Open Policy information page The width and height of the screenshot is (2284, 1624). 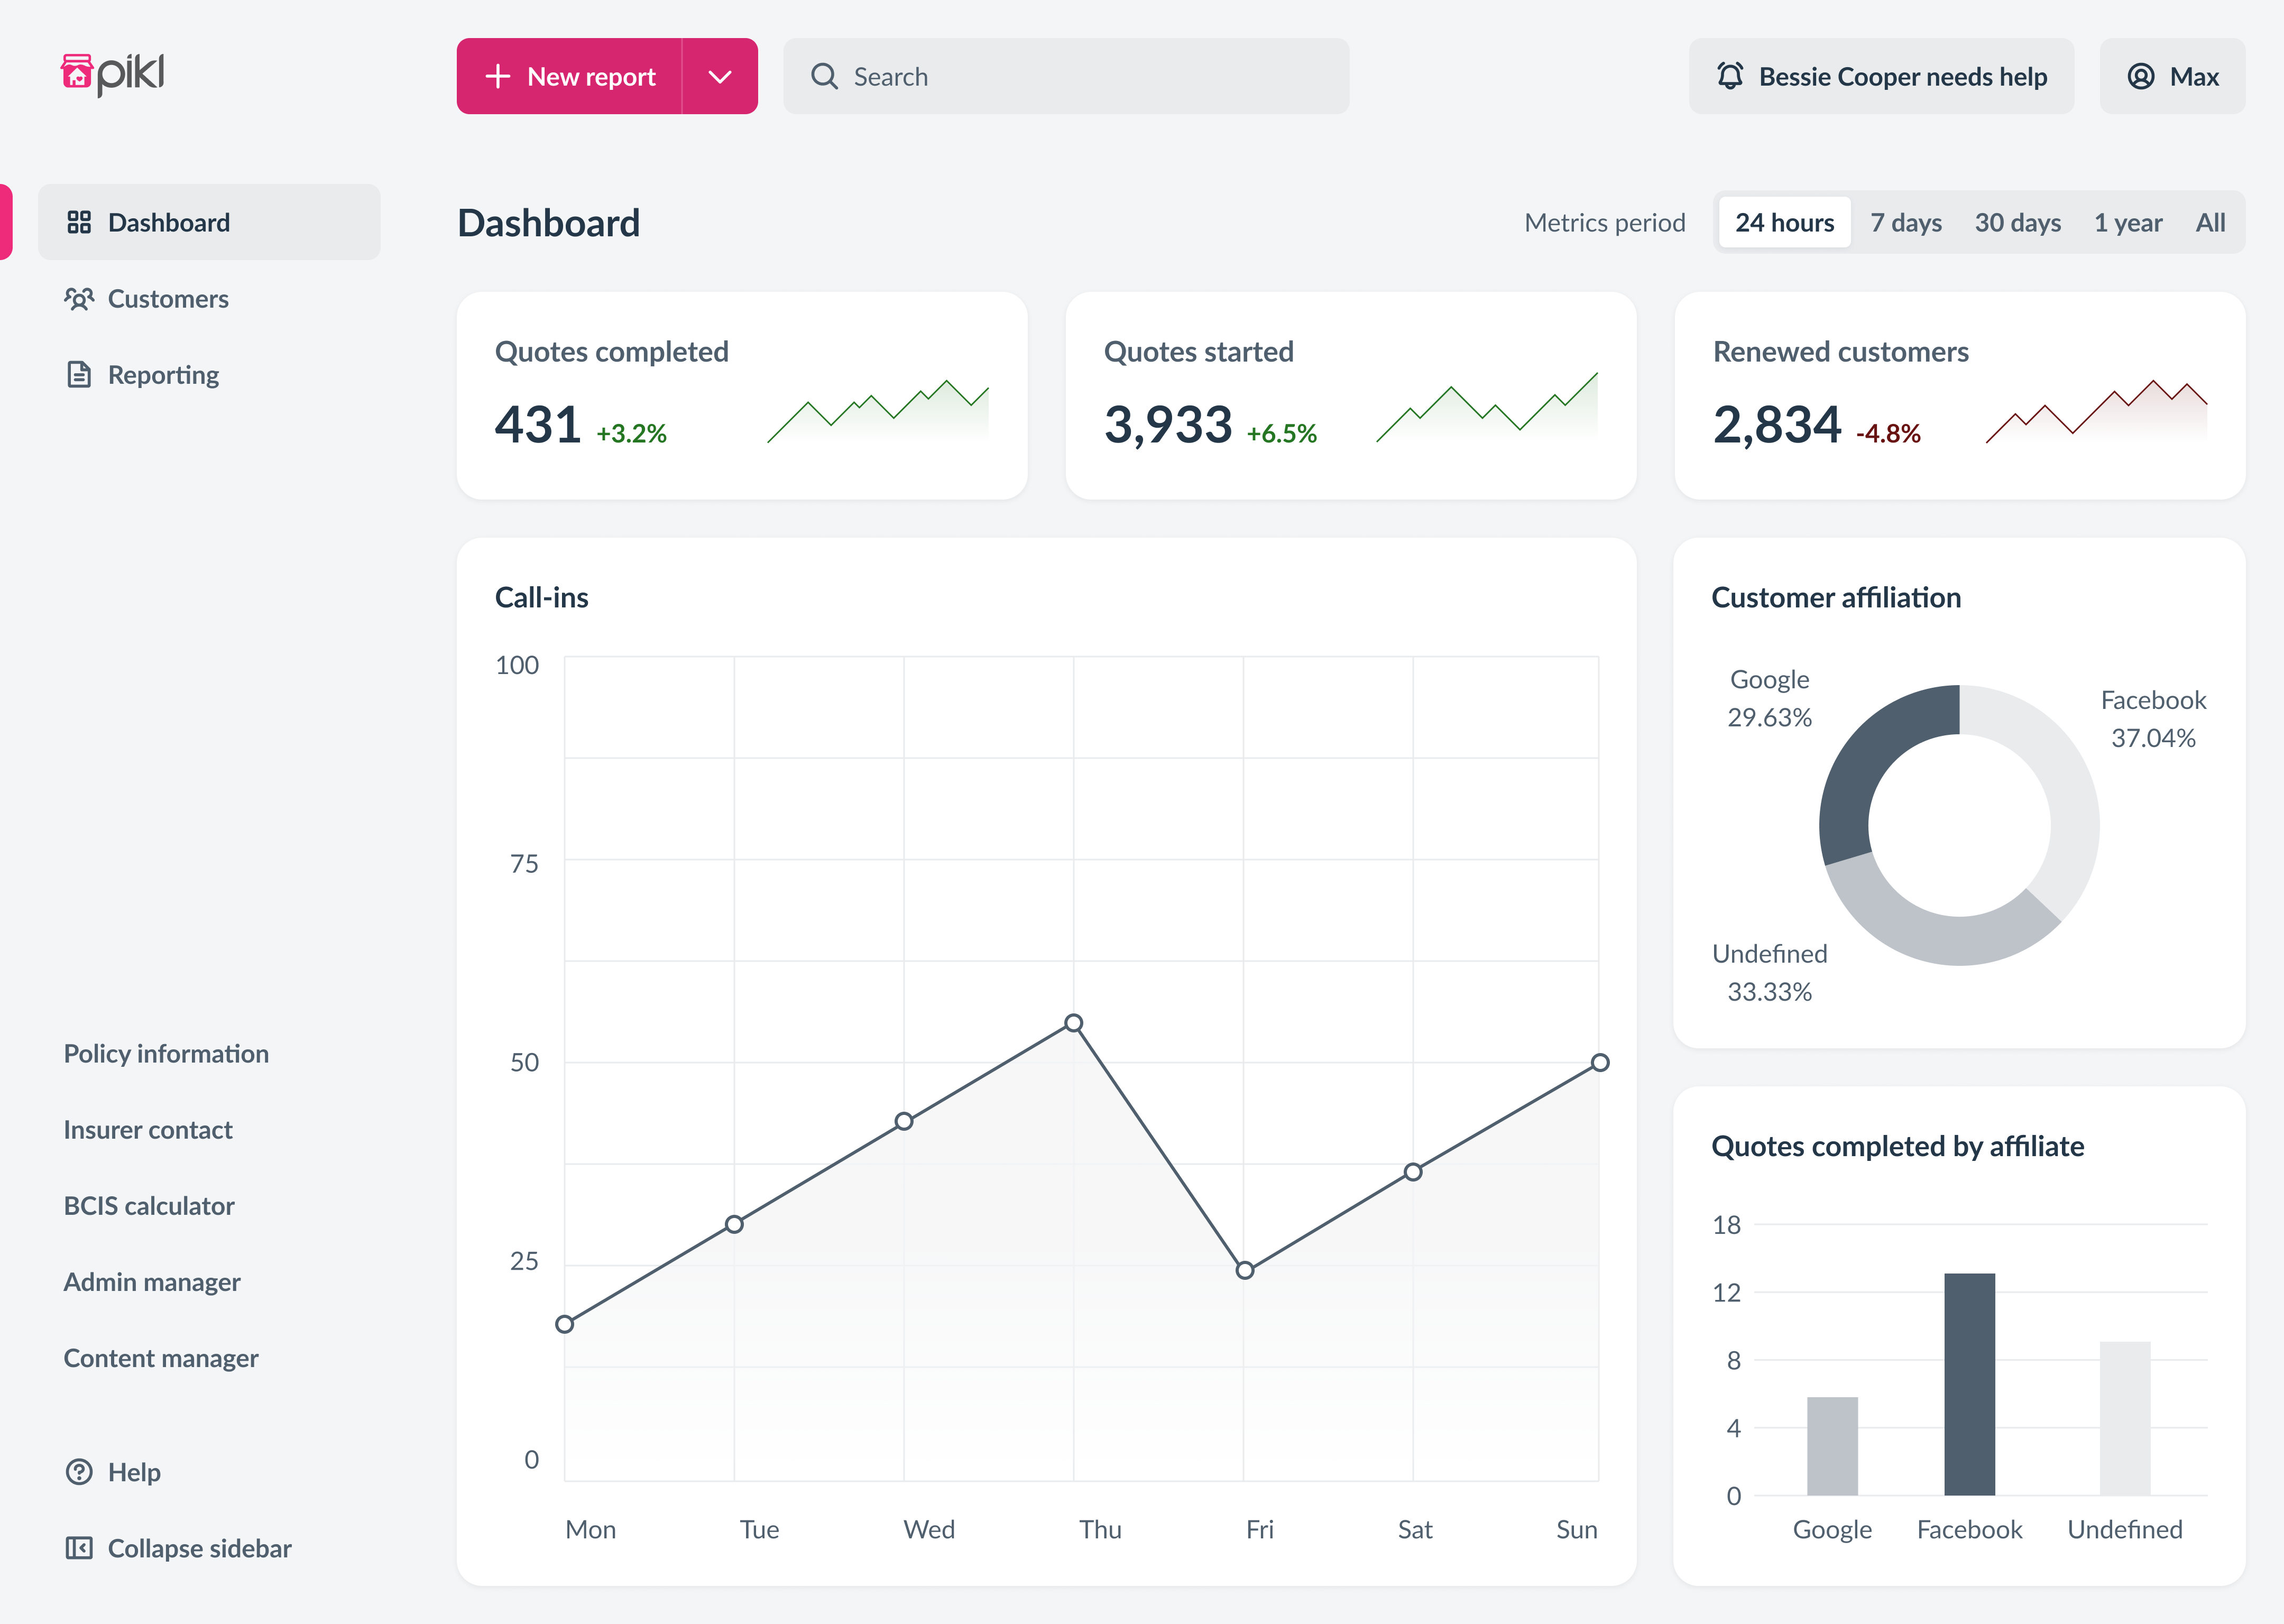(166, 1054)
